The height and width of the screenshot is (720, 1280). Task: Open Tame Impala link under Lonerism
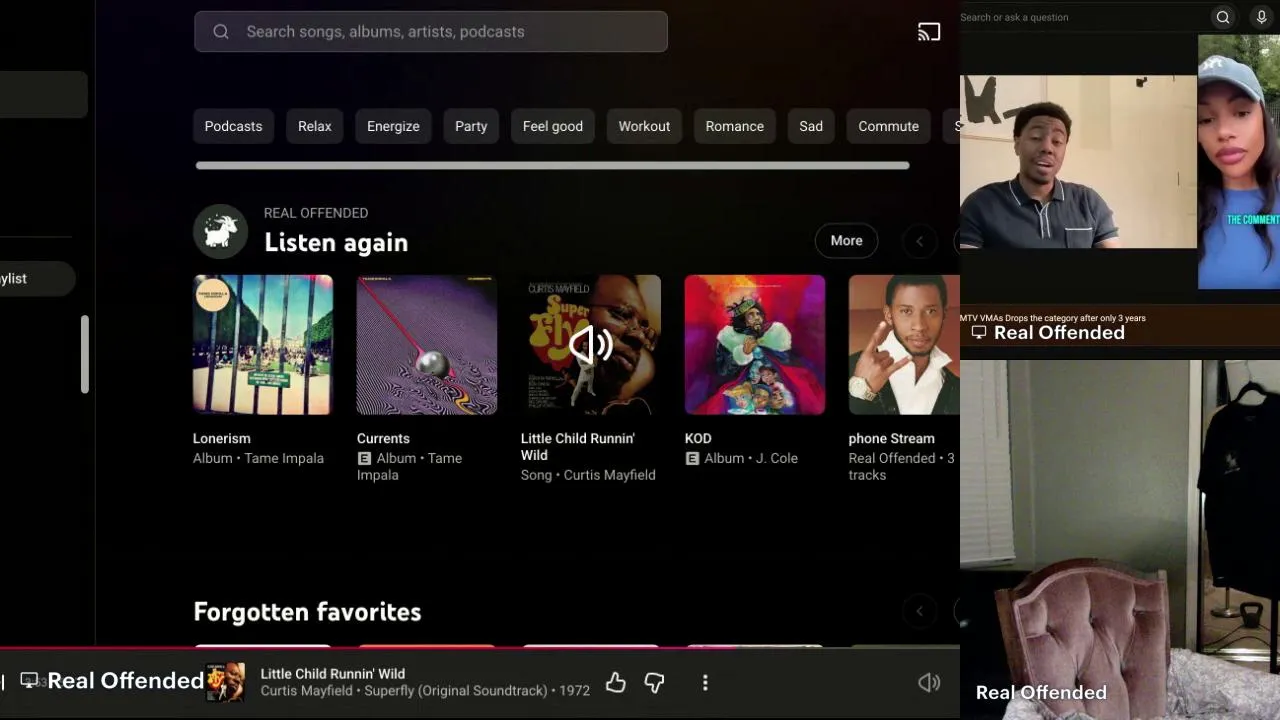[284, 458]
